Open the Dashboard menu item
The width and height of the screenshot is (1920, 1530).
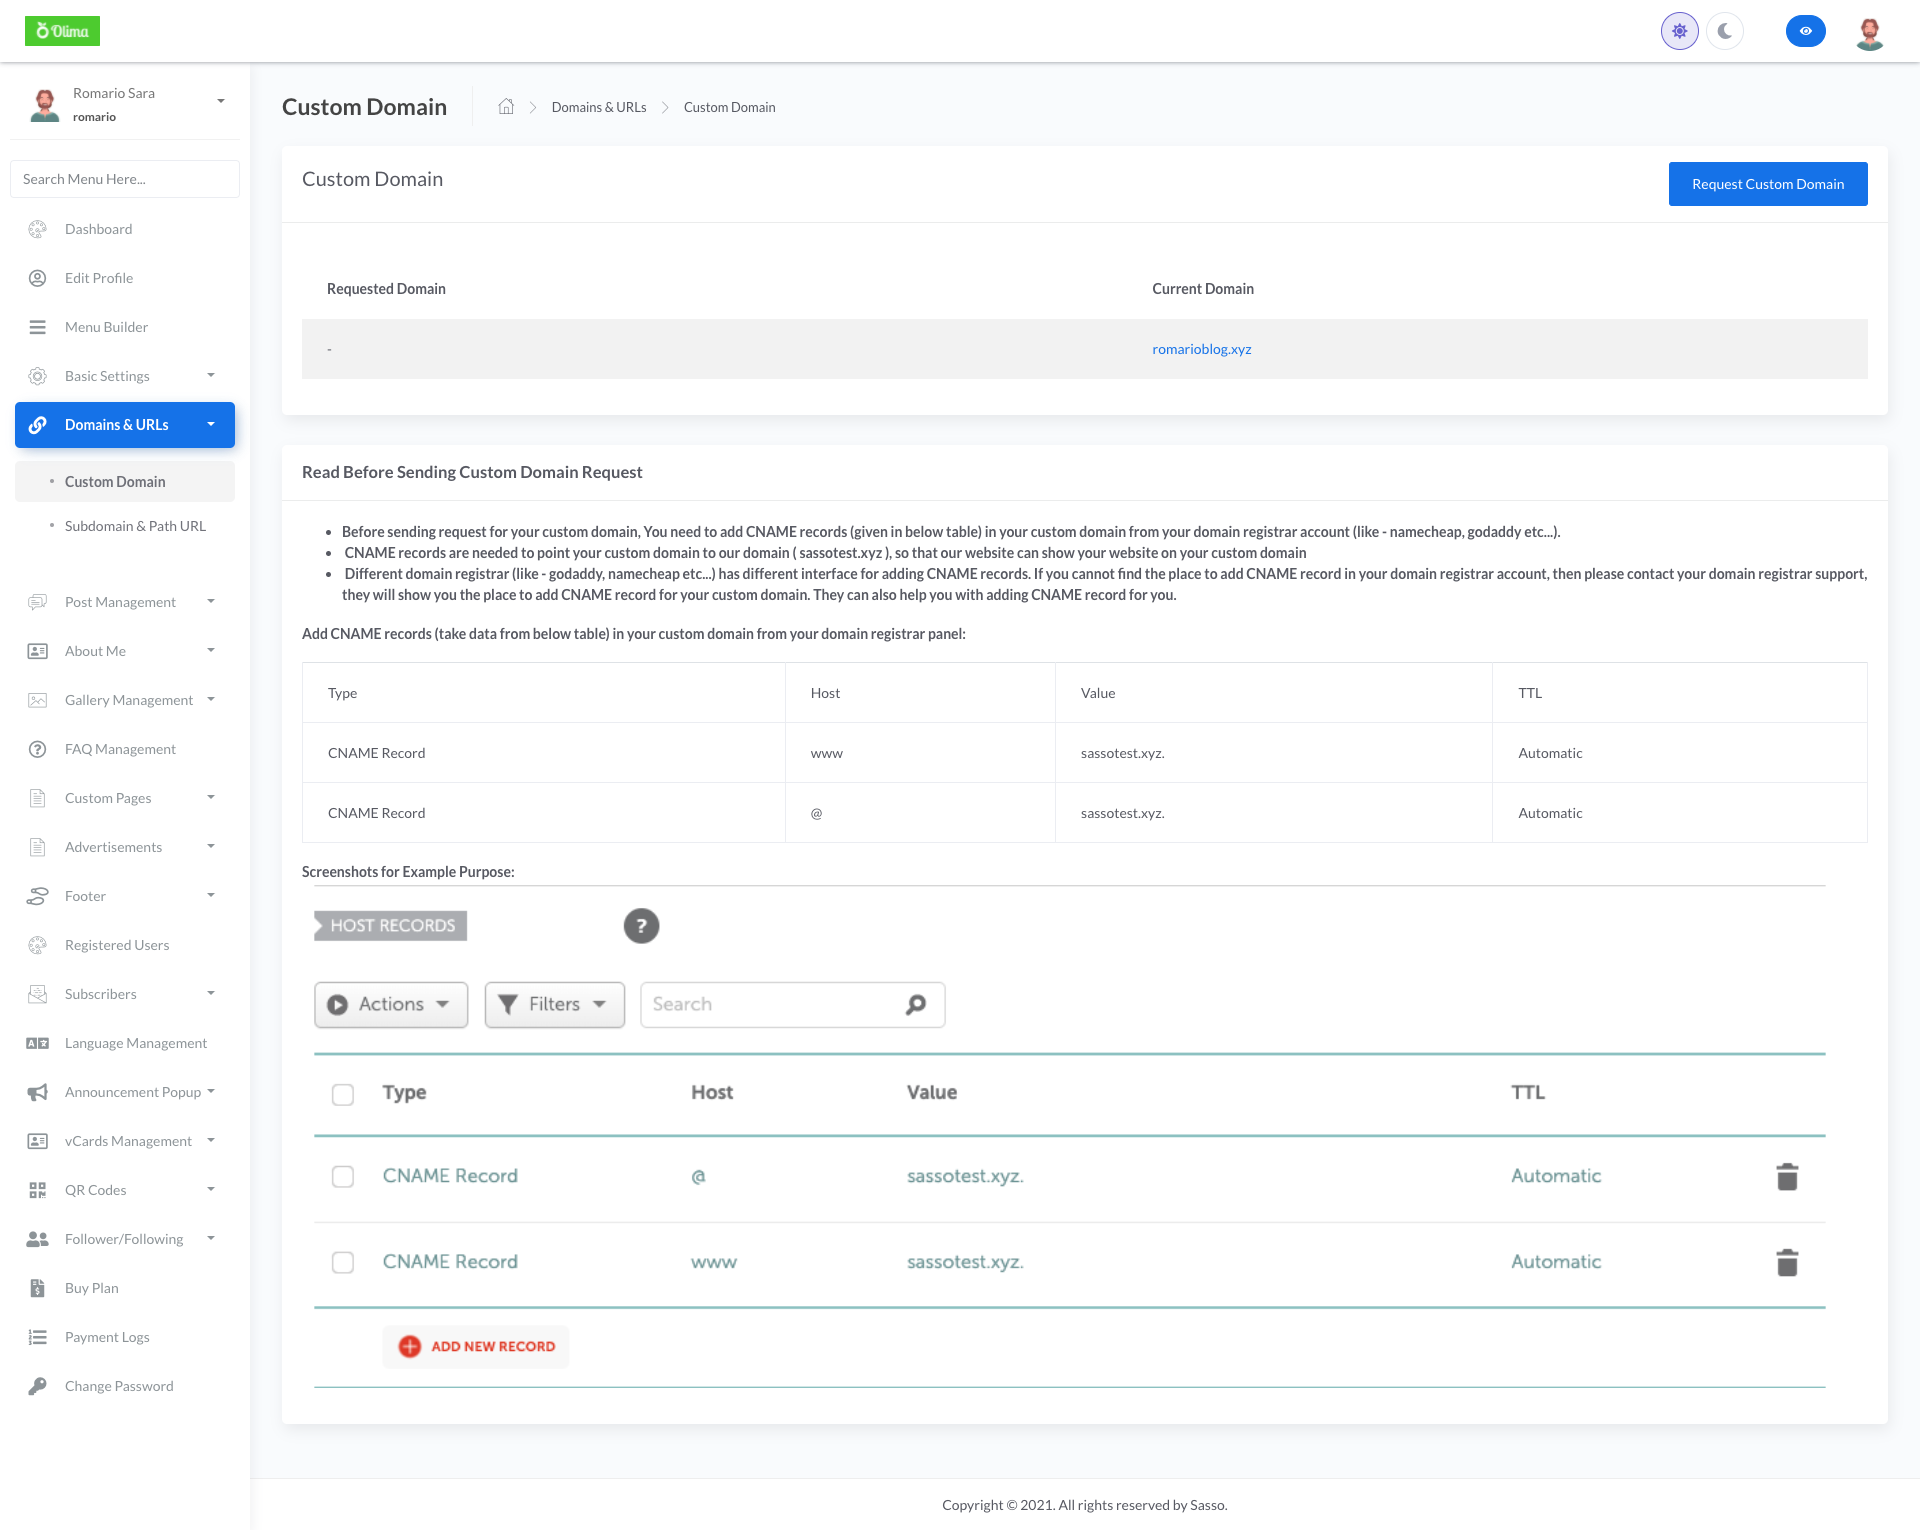click(98, 229)
